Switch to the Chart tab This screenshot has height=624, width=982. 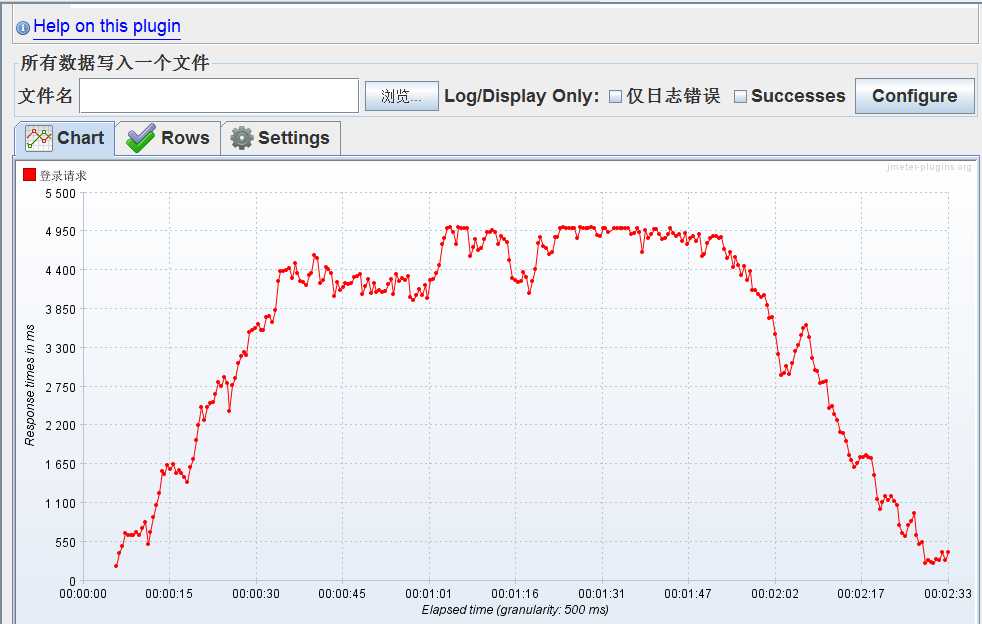(x=65, y=138)
